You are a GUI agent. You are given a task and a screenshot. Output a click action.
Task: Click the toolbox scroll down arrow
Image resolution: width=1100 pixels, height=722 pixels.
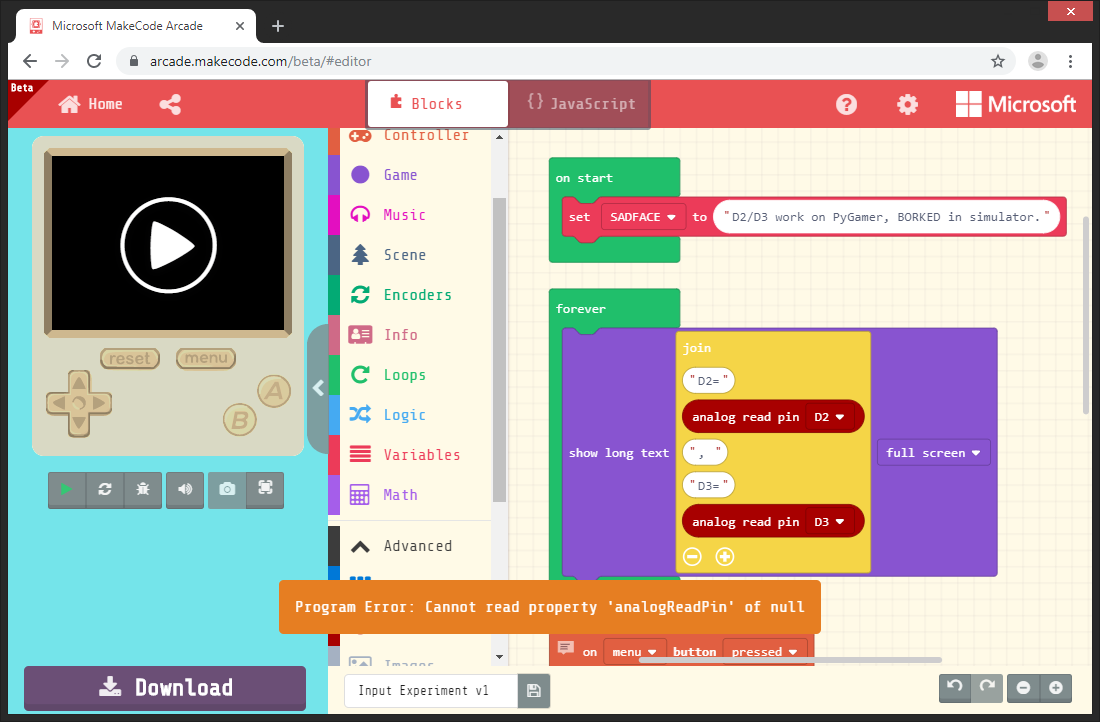[x=499, y=657]
